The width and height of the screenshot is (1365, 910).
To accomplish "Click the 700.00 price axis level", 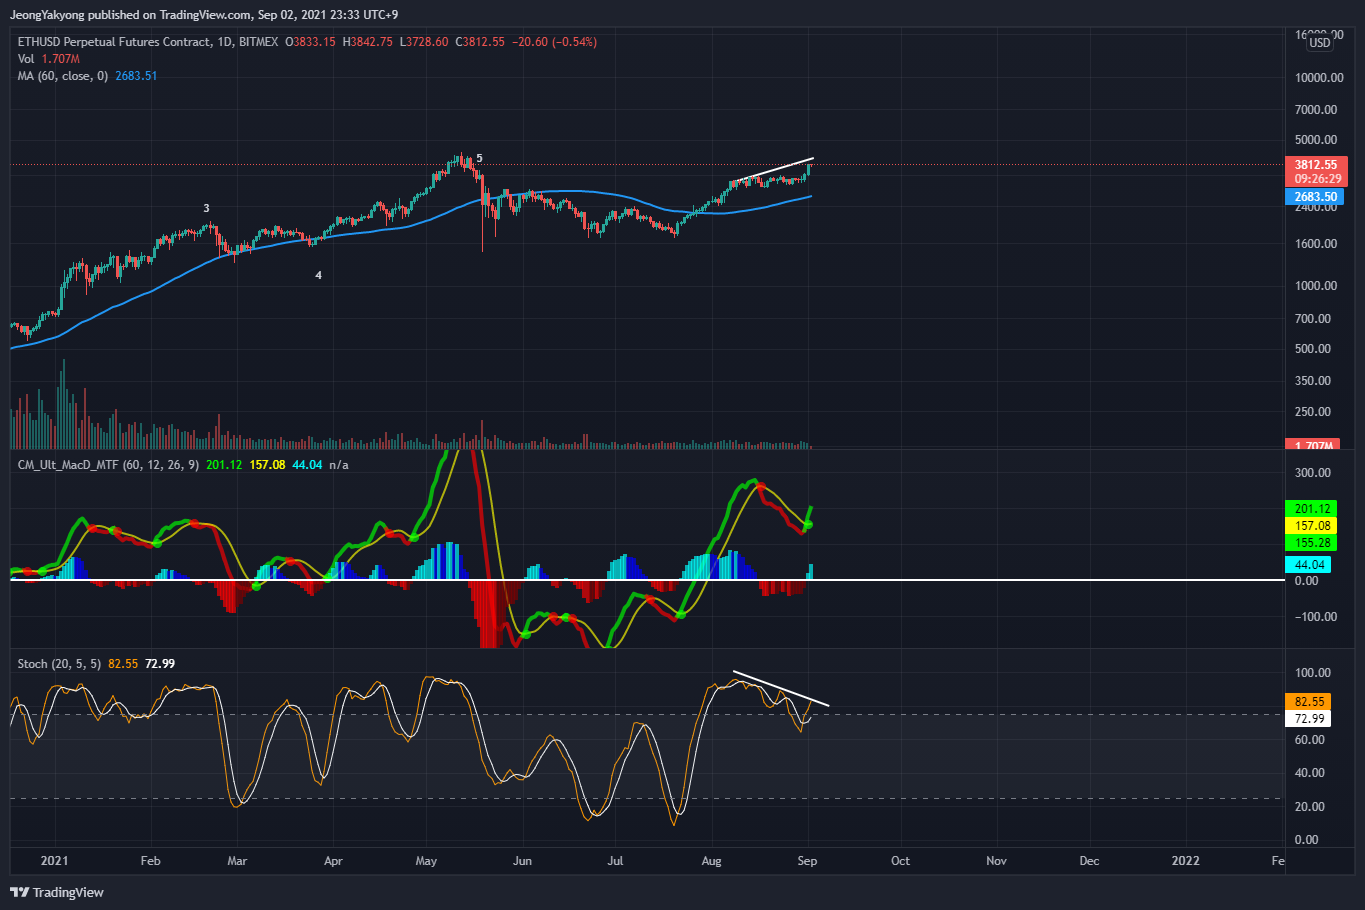I will coord(1315,319).
